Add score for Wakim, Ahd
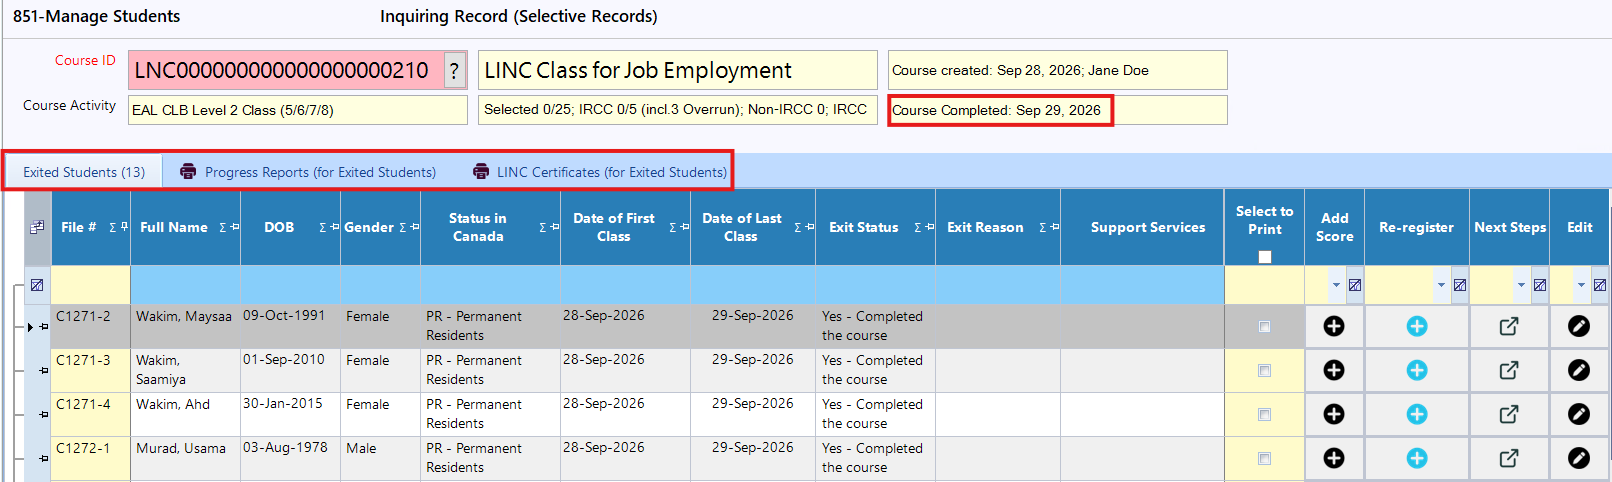The height and width of the screenshot is (482, 1612). [x=1334, y=414]
